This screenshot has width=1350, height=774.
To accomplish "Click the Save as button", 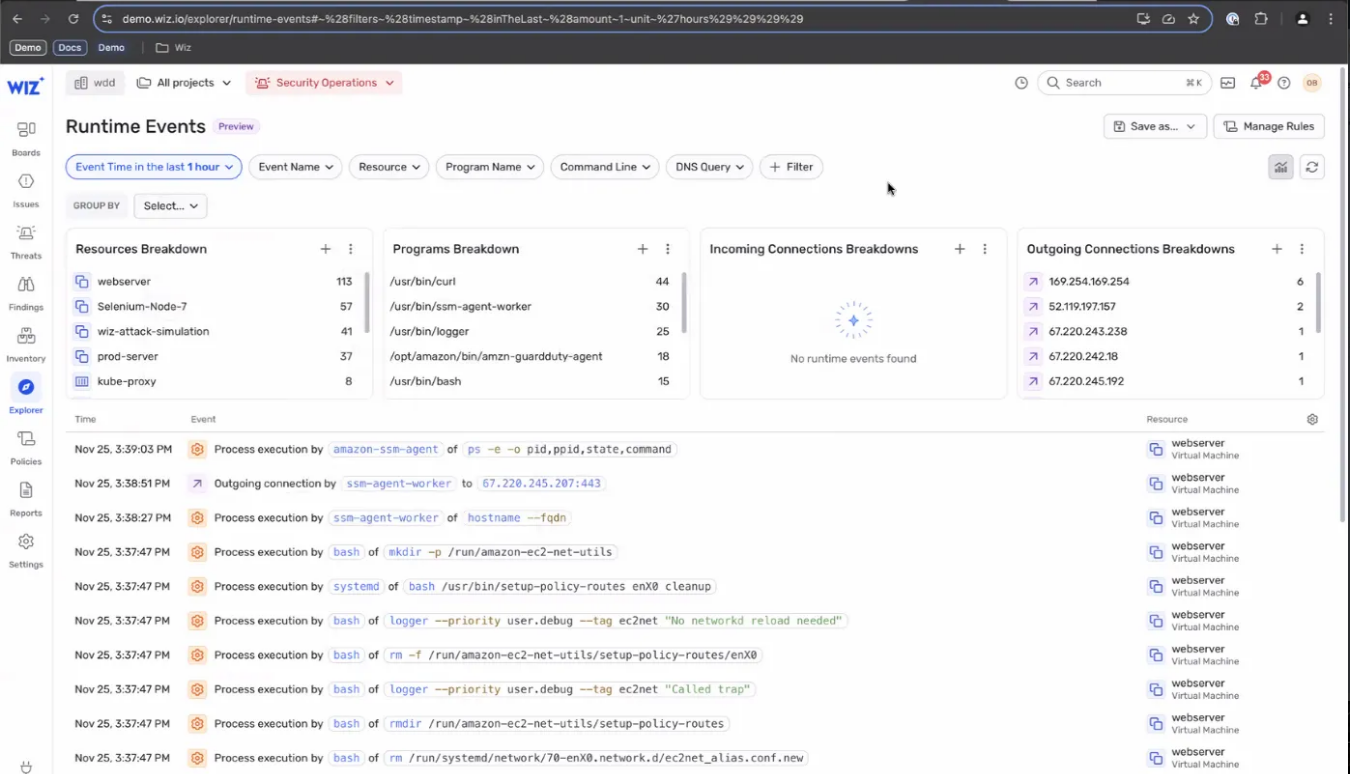I will [x=1154, y=126].
